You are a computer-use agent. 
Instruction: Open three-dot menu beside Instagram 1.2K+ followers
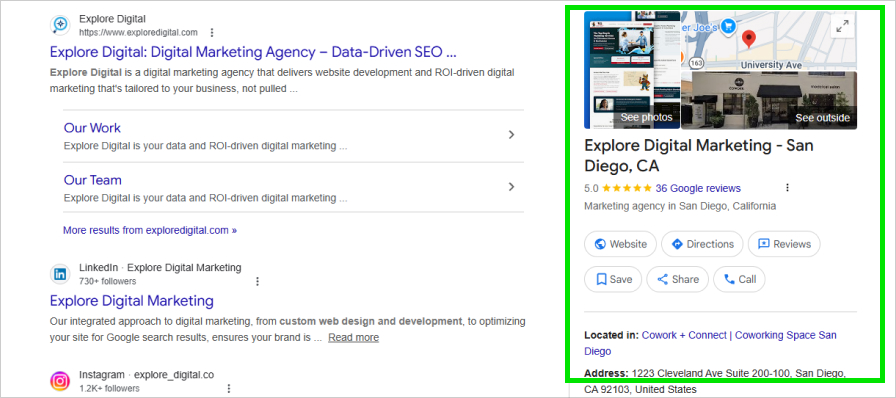[229, 388]
